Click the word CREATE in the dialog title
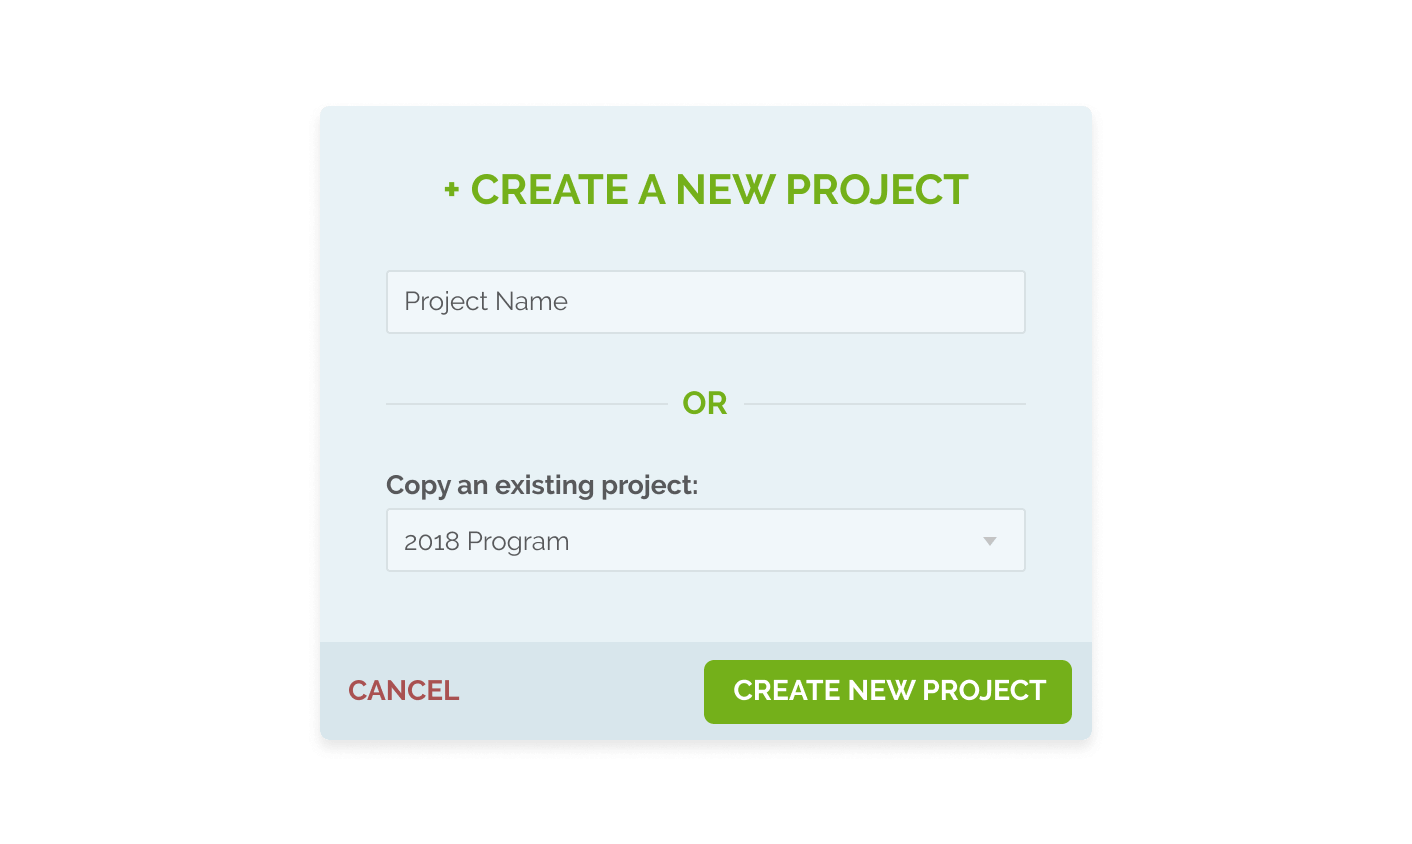1412x844 pixels. coord(549,190)
